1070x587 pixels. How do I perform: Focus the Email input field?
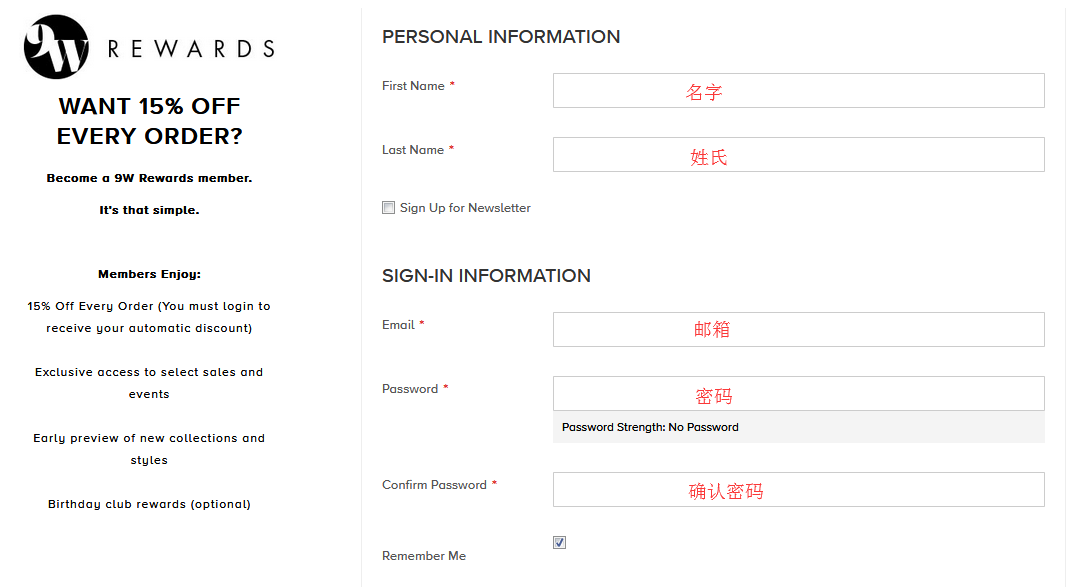[798, 330]
